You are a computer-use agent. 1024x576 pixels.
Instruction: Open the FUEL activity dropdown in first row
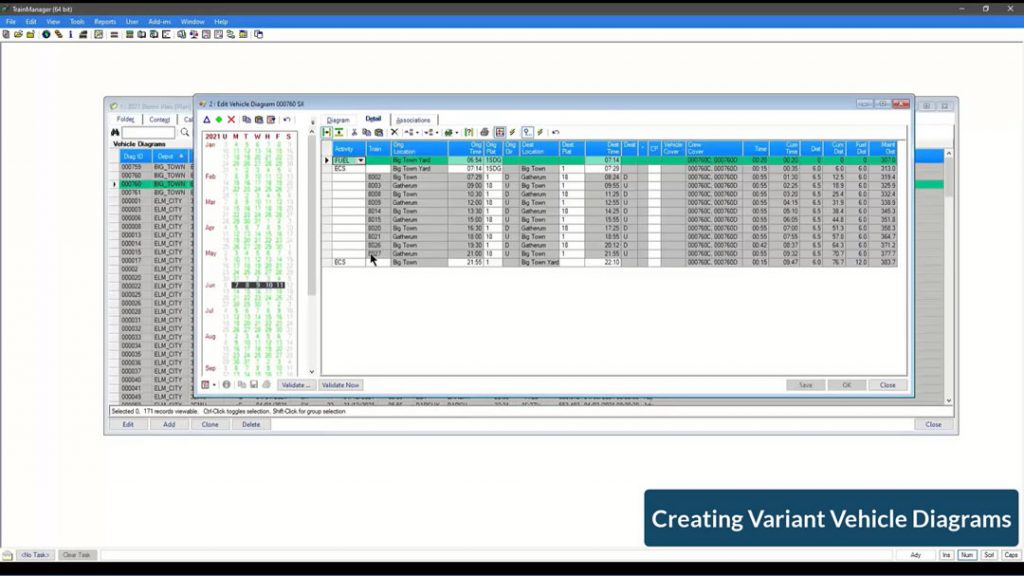361,160
